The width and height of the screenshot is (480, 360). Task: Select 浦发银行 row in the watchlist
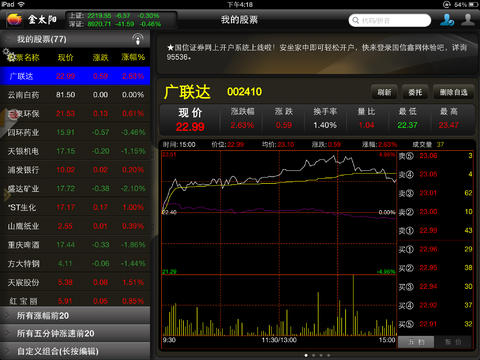tap(75, 170)
